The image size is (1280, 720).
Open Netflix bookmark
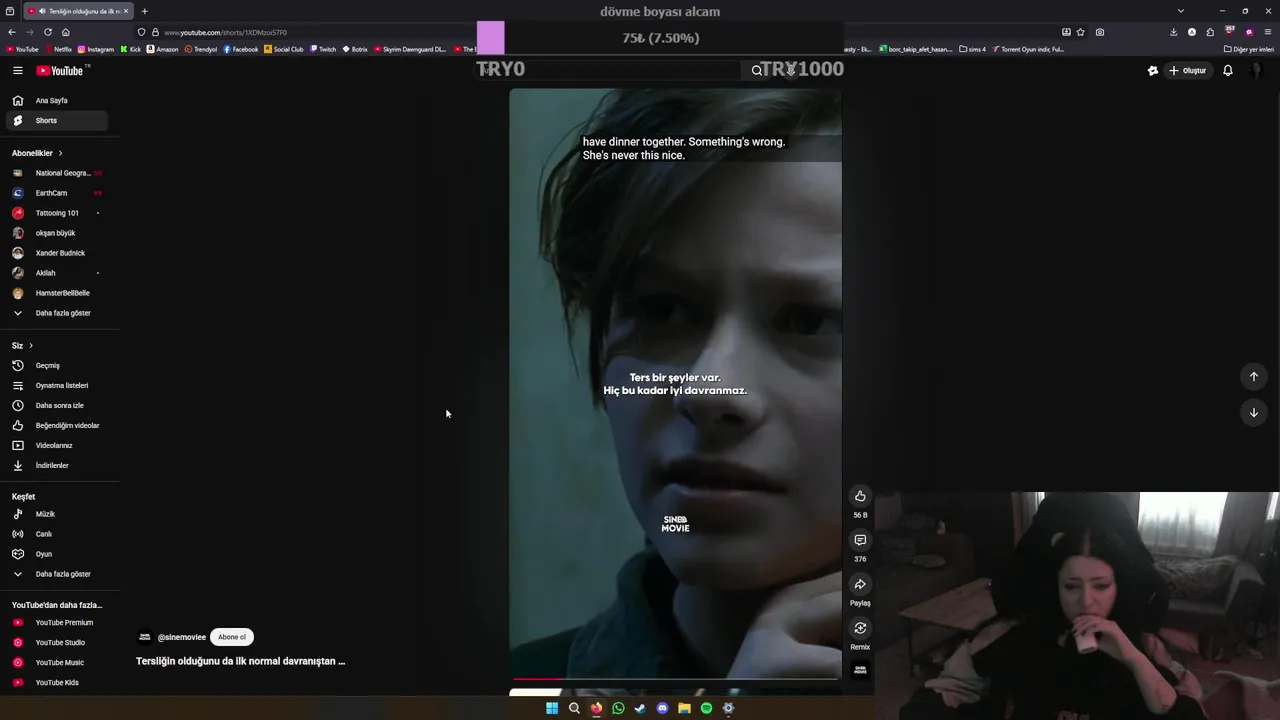(x=58, y=49)
